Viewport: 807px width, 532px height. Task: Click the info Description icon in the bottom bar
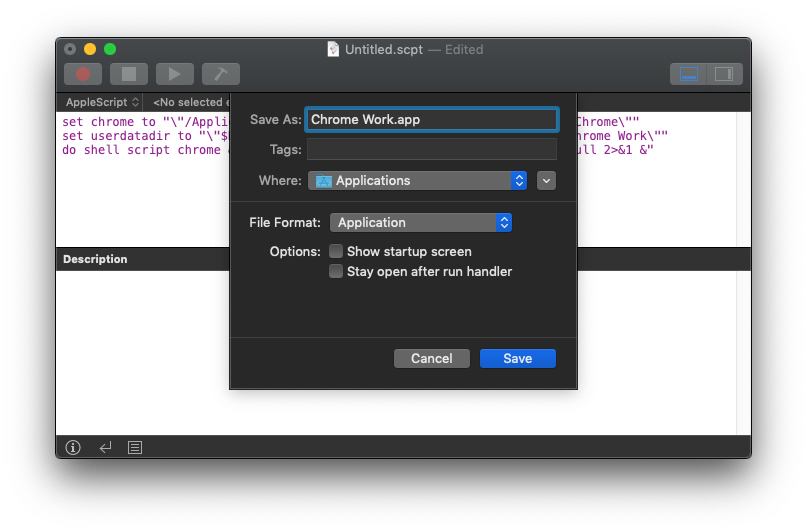[x=73, y=448]
